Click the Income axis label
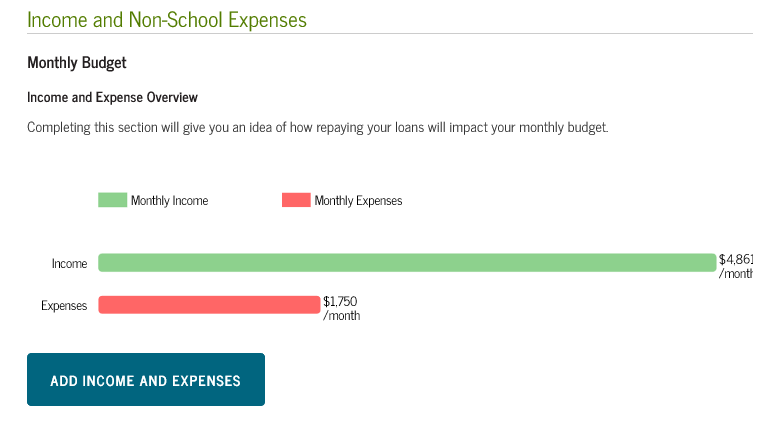Viewport: 779px width, 424px height. (x=69, y=264)
